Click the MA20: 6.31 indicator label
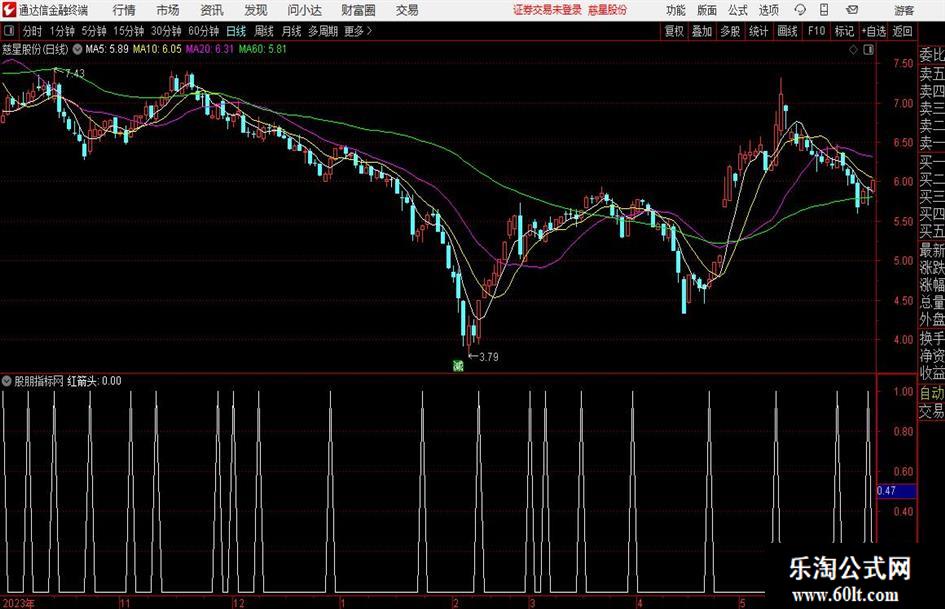945x609 pixels. tap(209, 49)
